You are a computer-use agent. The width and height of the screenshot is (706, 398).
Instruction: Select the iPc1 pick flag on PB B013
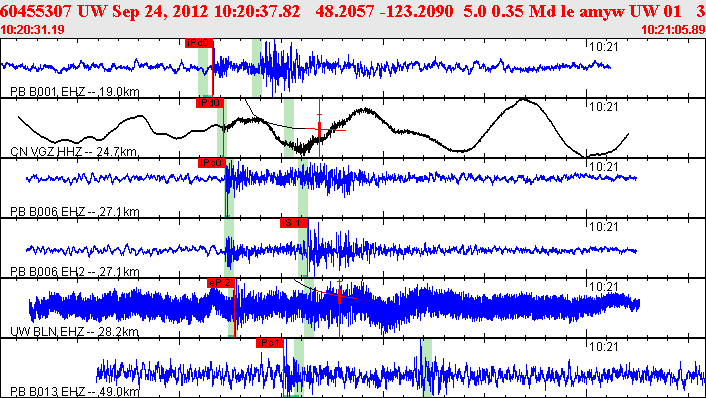coord(270,343)
